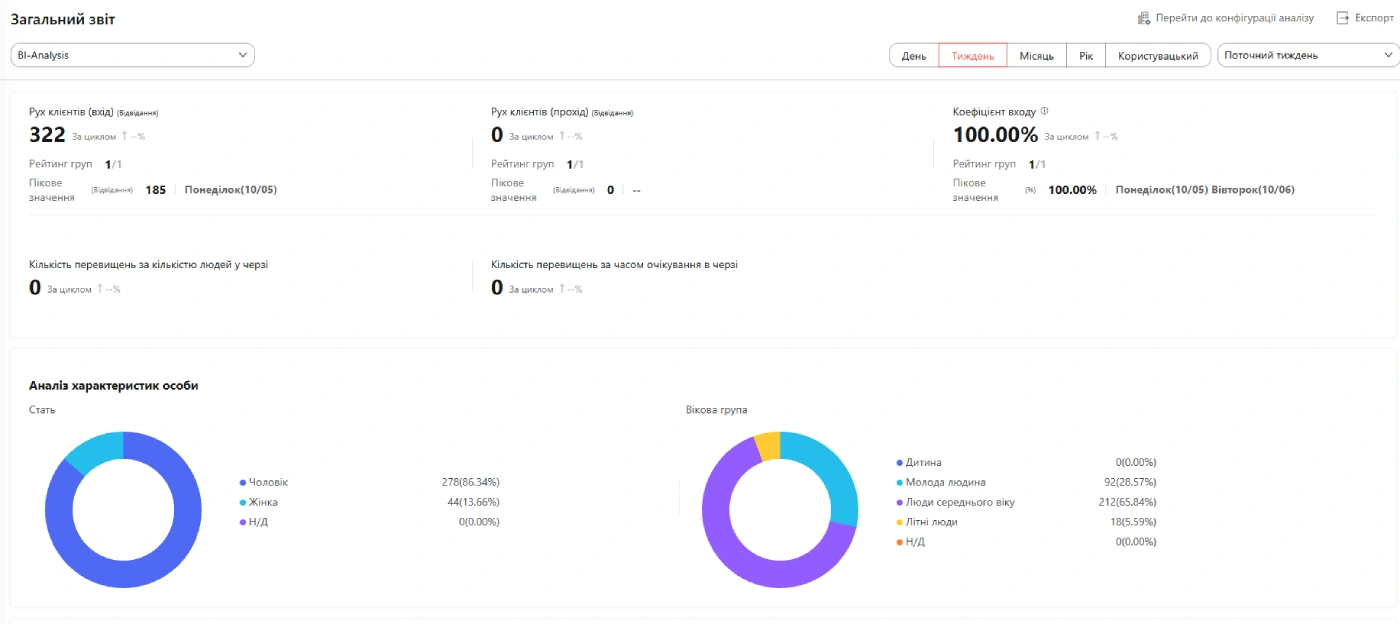Click the 278(86.34%) male value

click(470, 482)
